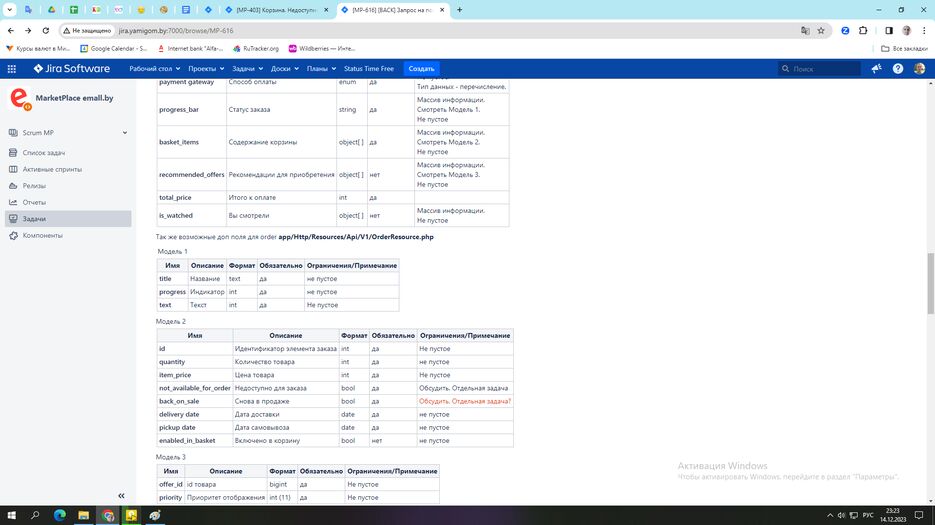Open the Wildberries bookmark

click(322, 48)
